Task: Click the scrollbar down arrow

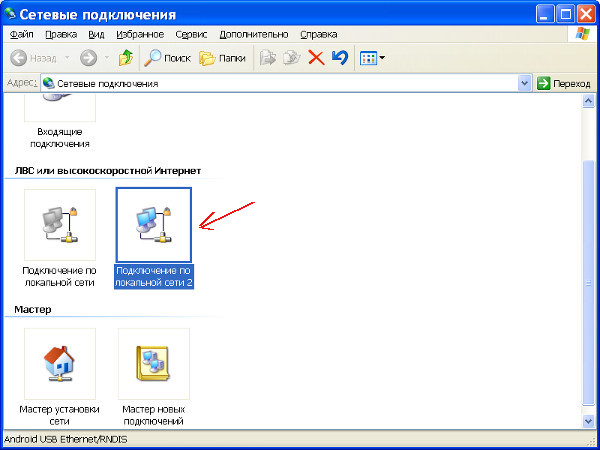Action: [588, 421]
